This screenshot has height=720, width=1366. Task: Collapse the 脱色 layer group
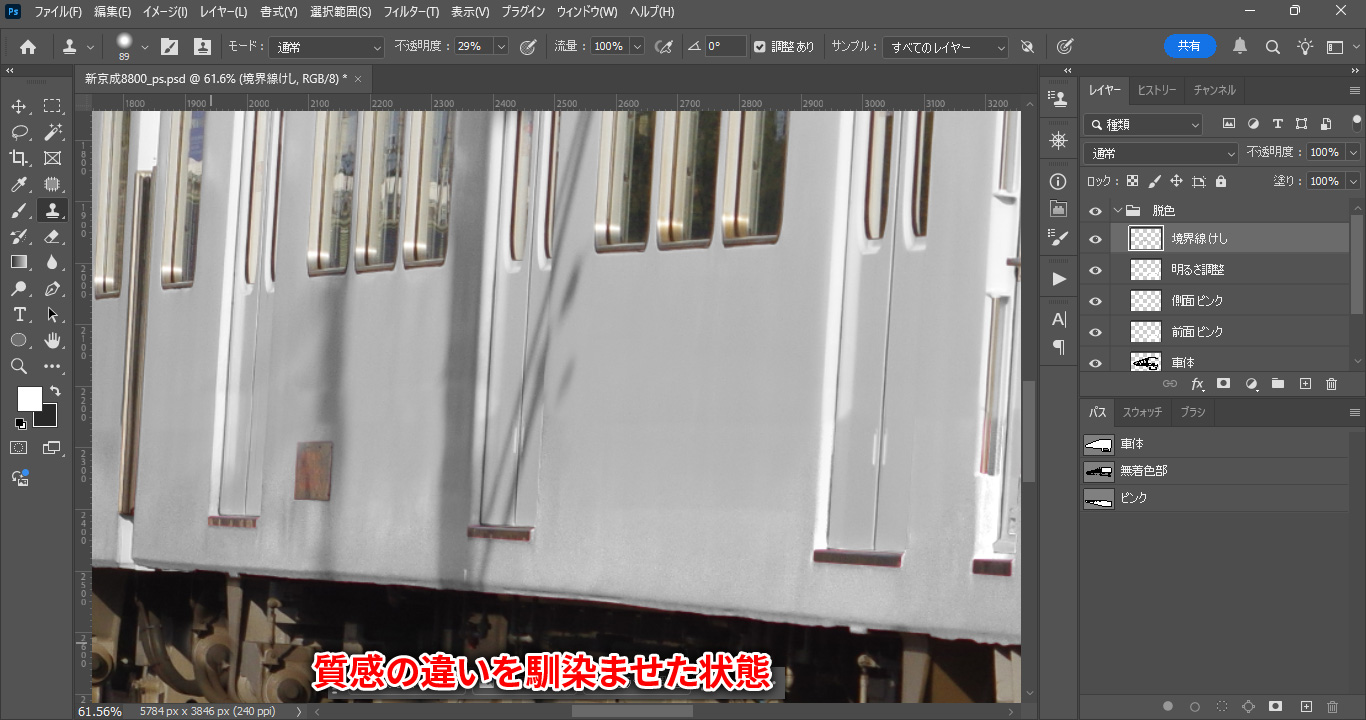point(1117,211)
